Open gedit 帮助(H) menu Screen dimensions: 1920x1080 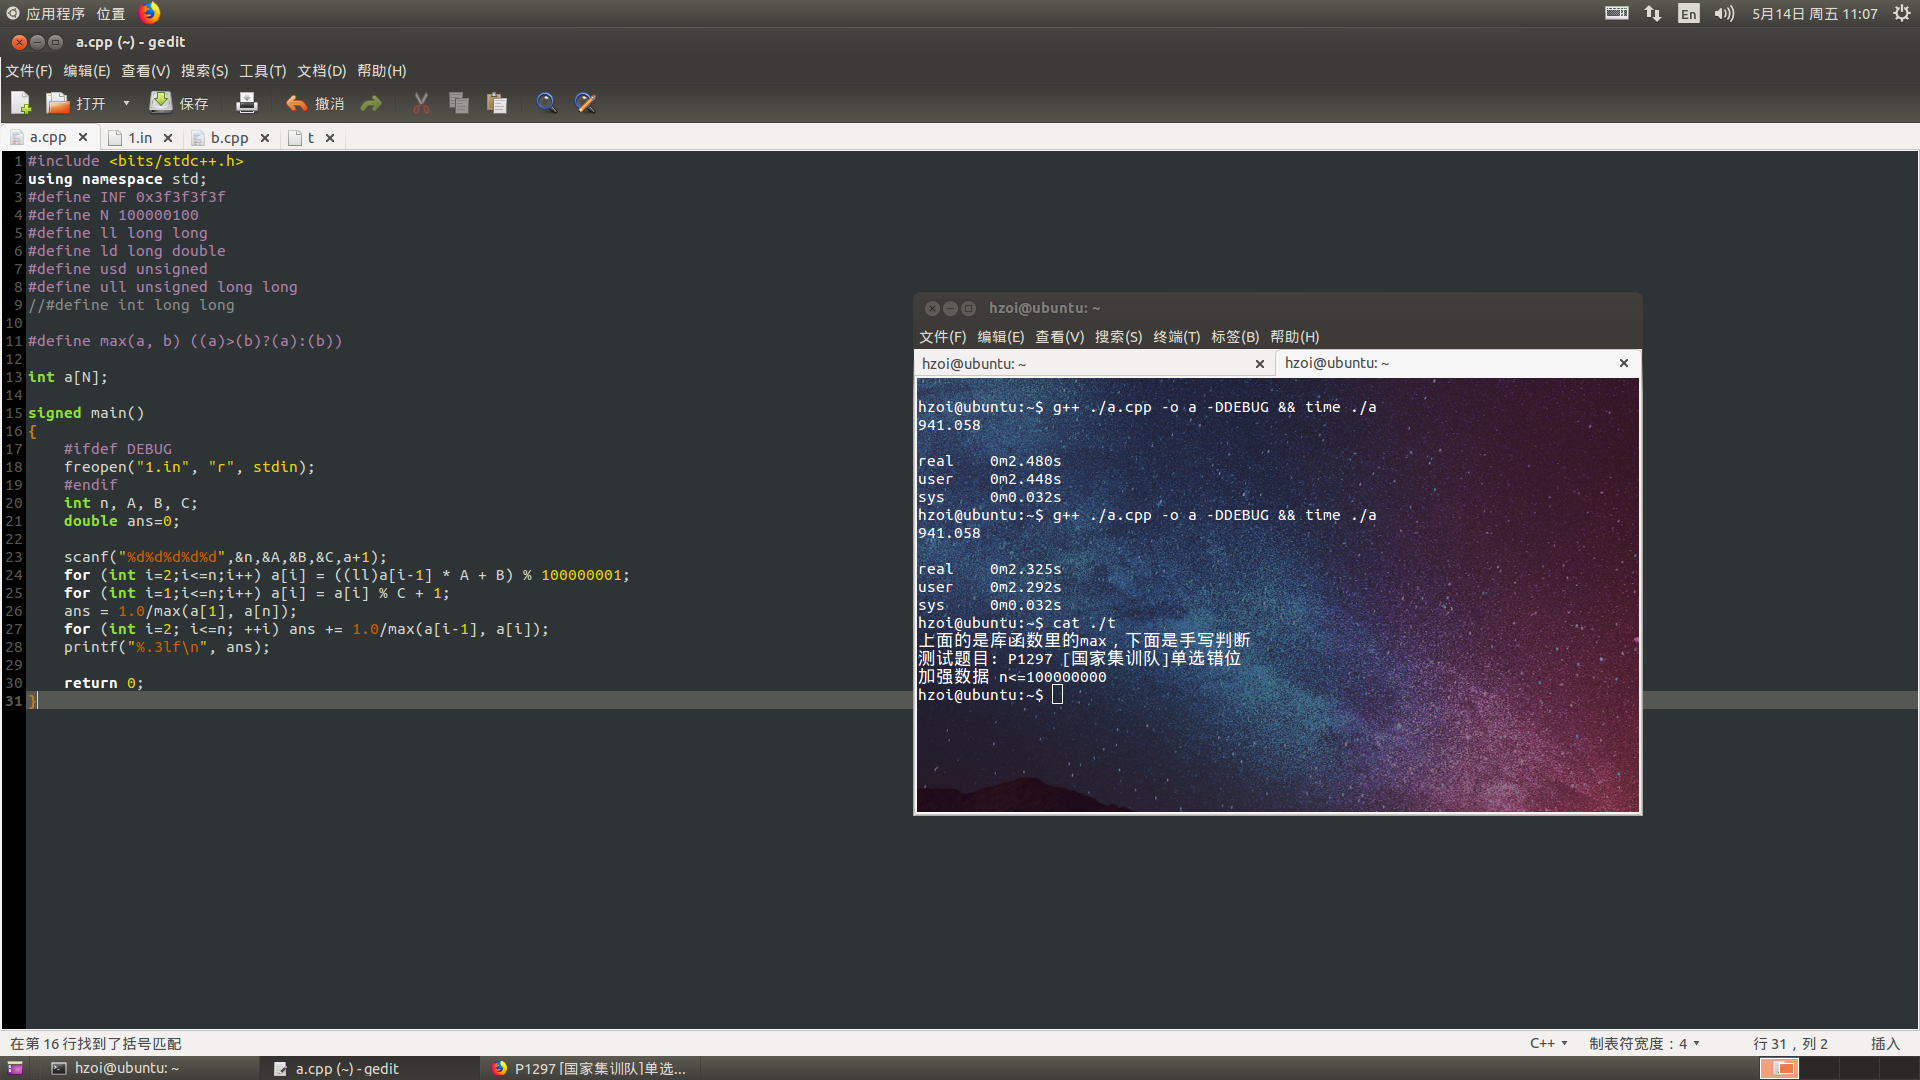click(382, 71)
